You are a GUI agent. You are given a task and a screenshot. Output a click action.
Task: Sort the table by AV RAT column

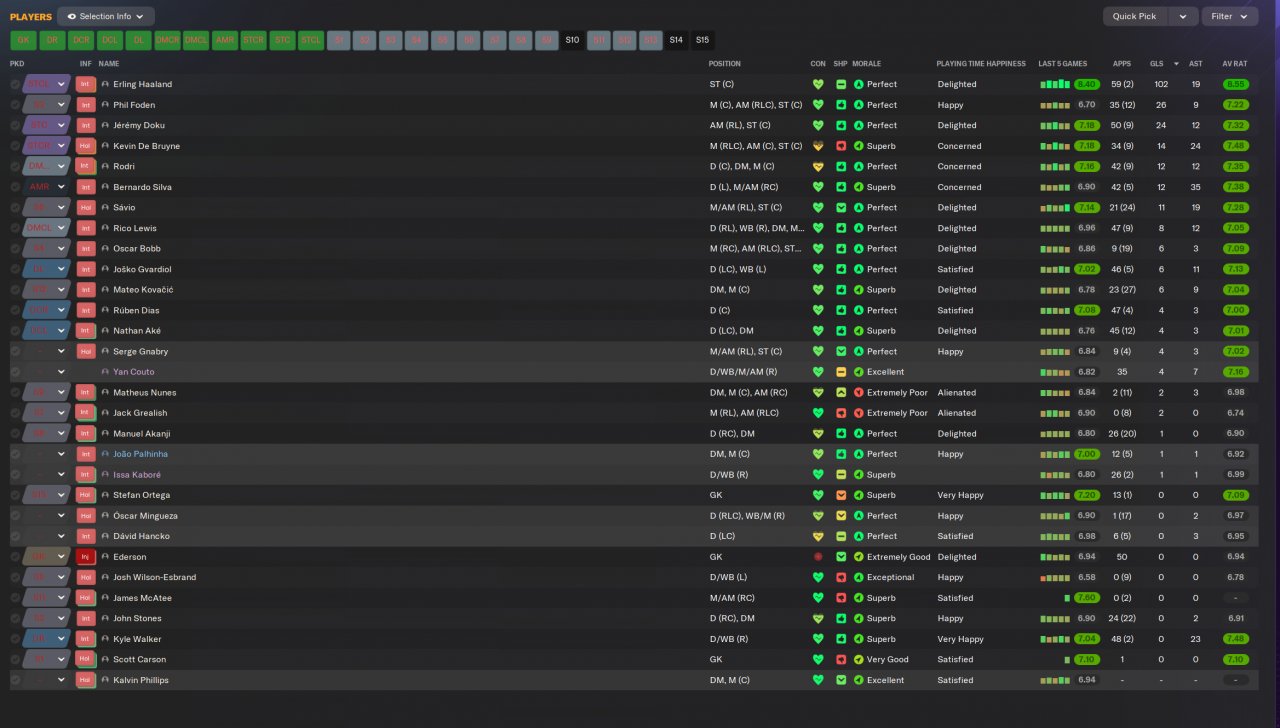click(1235, 64)
